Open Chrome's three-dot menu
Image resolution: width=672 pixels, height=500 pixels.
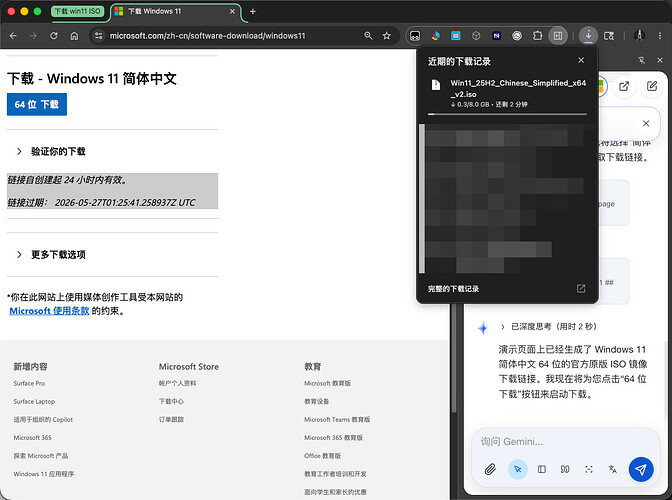pos(660,36)
